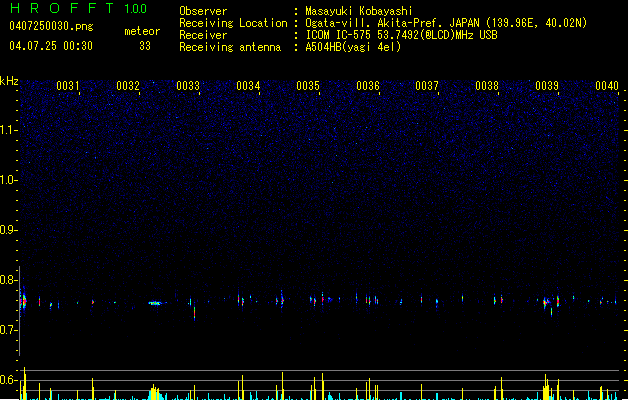This screenshot has height=400, width=629.
Task: Click the 0035 time marker
Action: (x=308, y=86)
